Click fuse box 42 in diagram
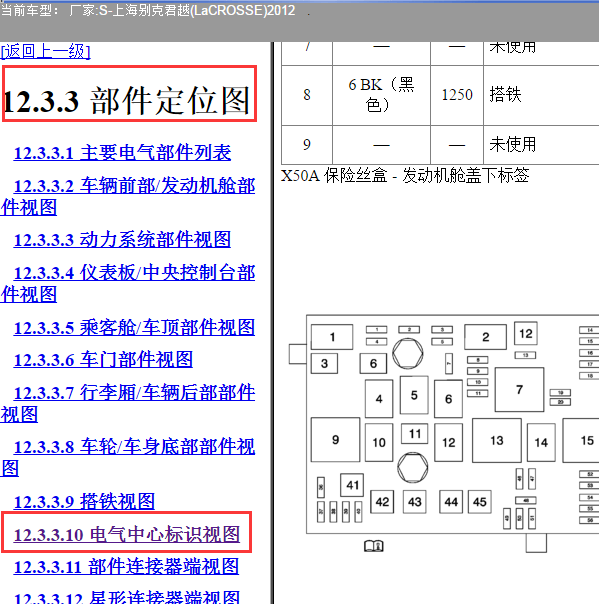 [x=382, y=502]
